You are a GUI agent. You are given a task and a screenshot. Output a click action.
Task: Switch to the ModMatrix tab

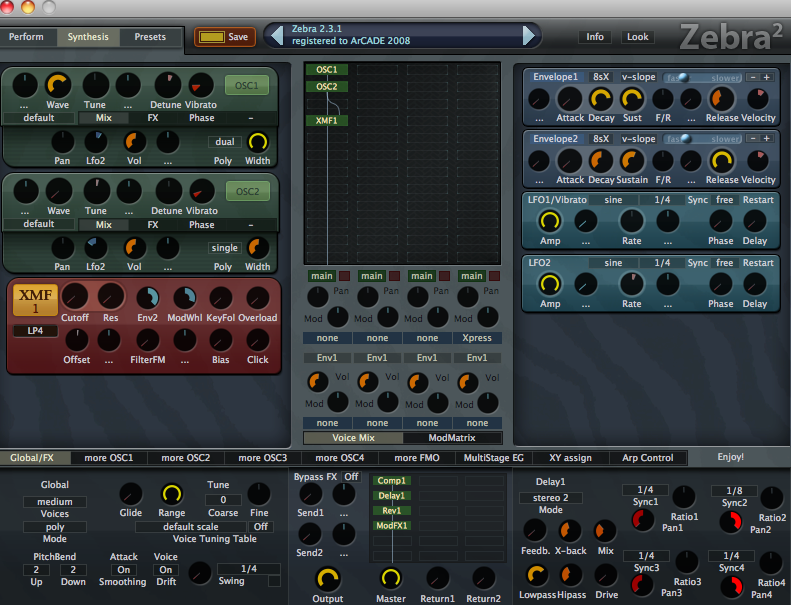[x=452, y=438]
